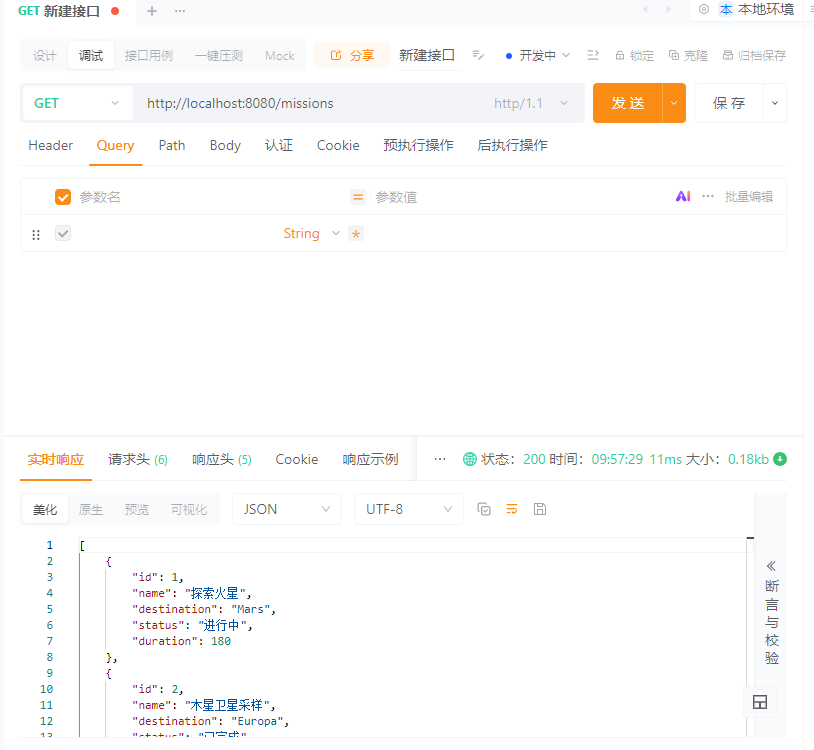814x750 pixels.
Task: Collapse the 断言与校验 panel with double chevron
Action: pyautogui.click(x=771, y=566)
